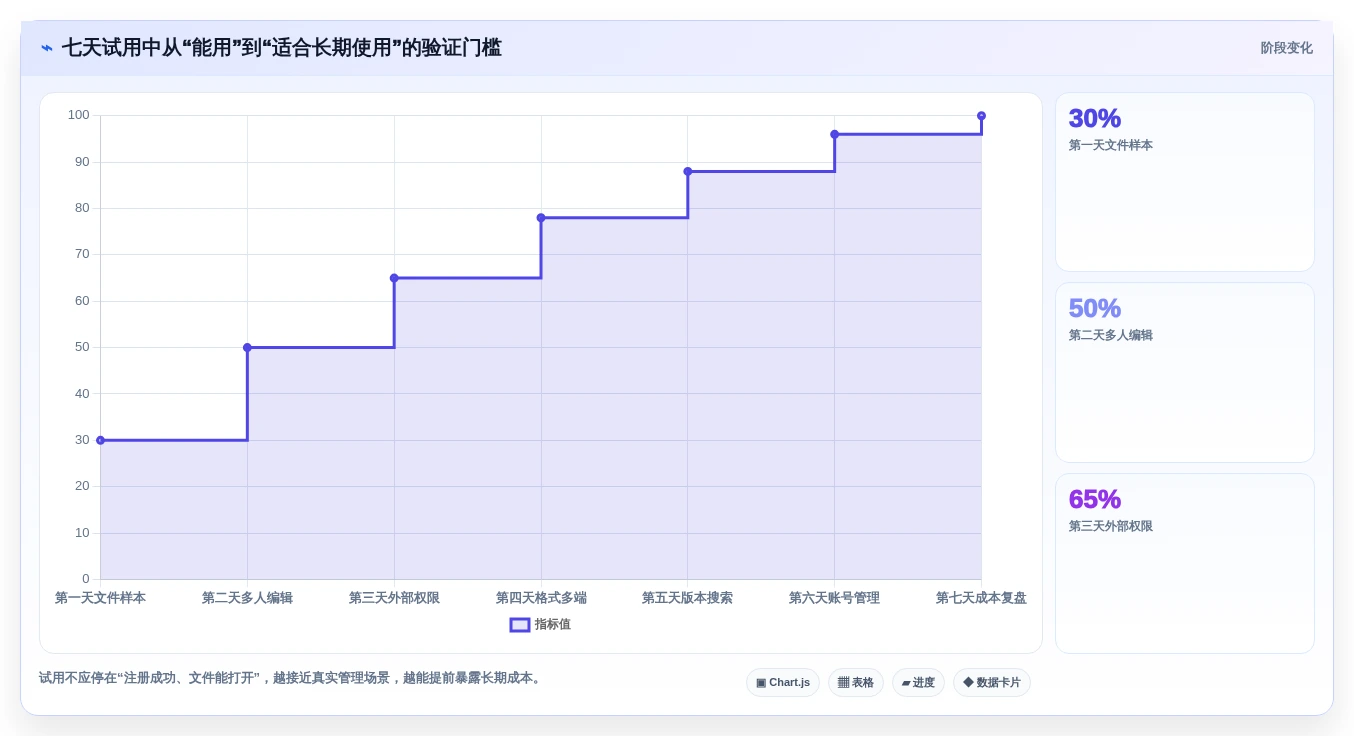Viewport: 1354px width, 736px height.
Task: Open the 50% stat card
Action: coord(1185,372)
